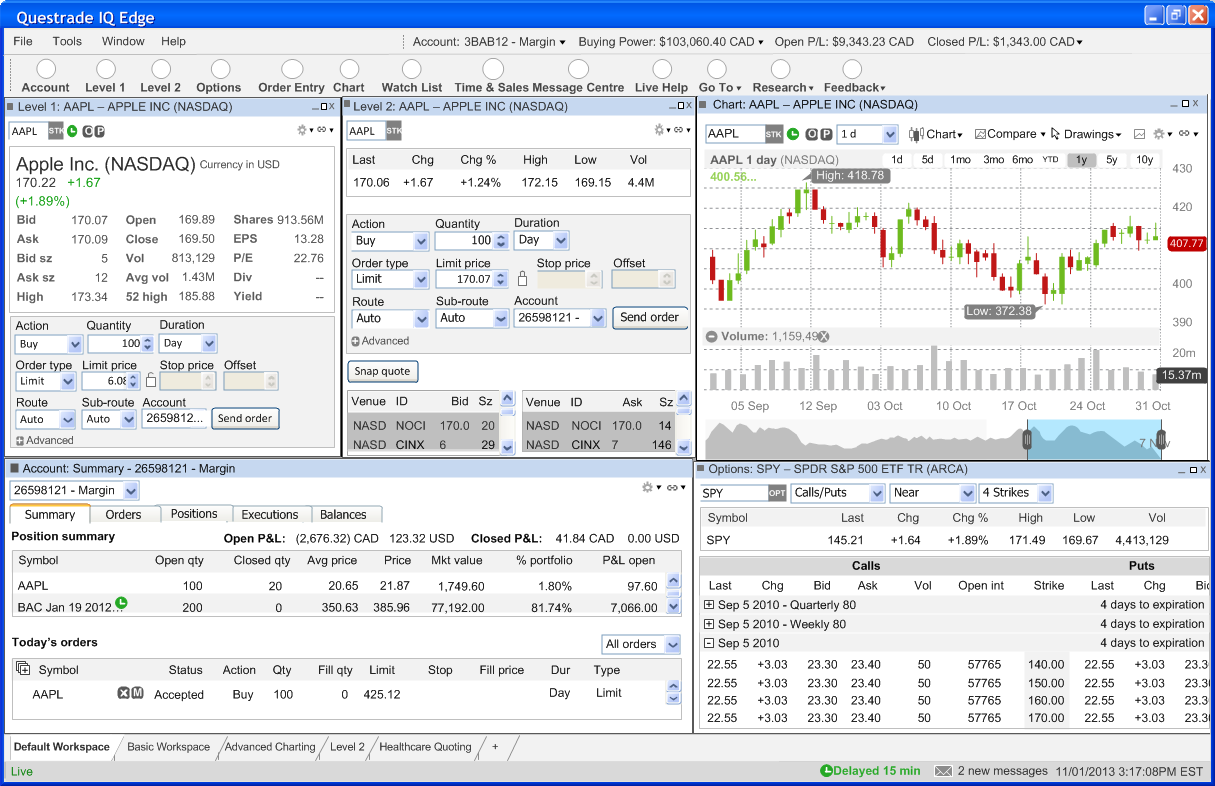Select the 5y chart range button

[1112, 160]
